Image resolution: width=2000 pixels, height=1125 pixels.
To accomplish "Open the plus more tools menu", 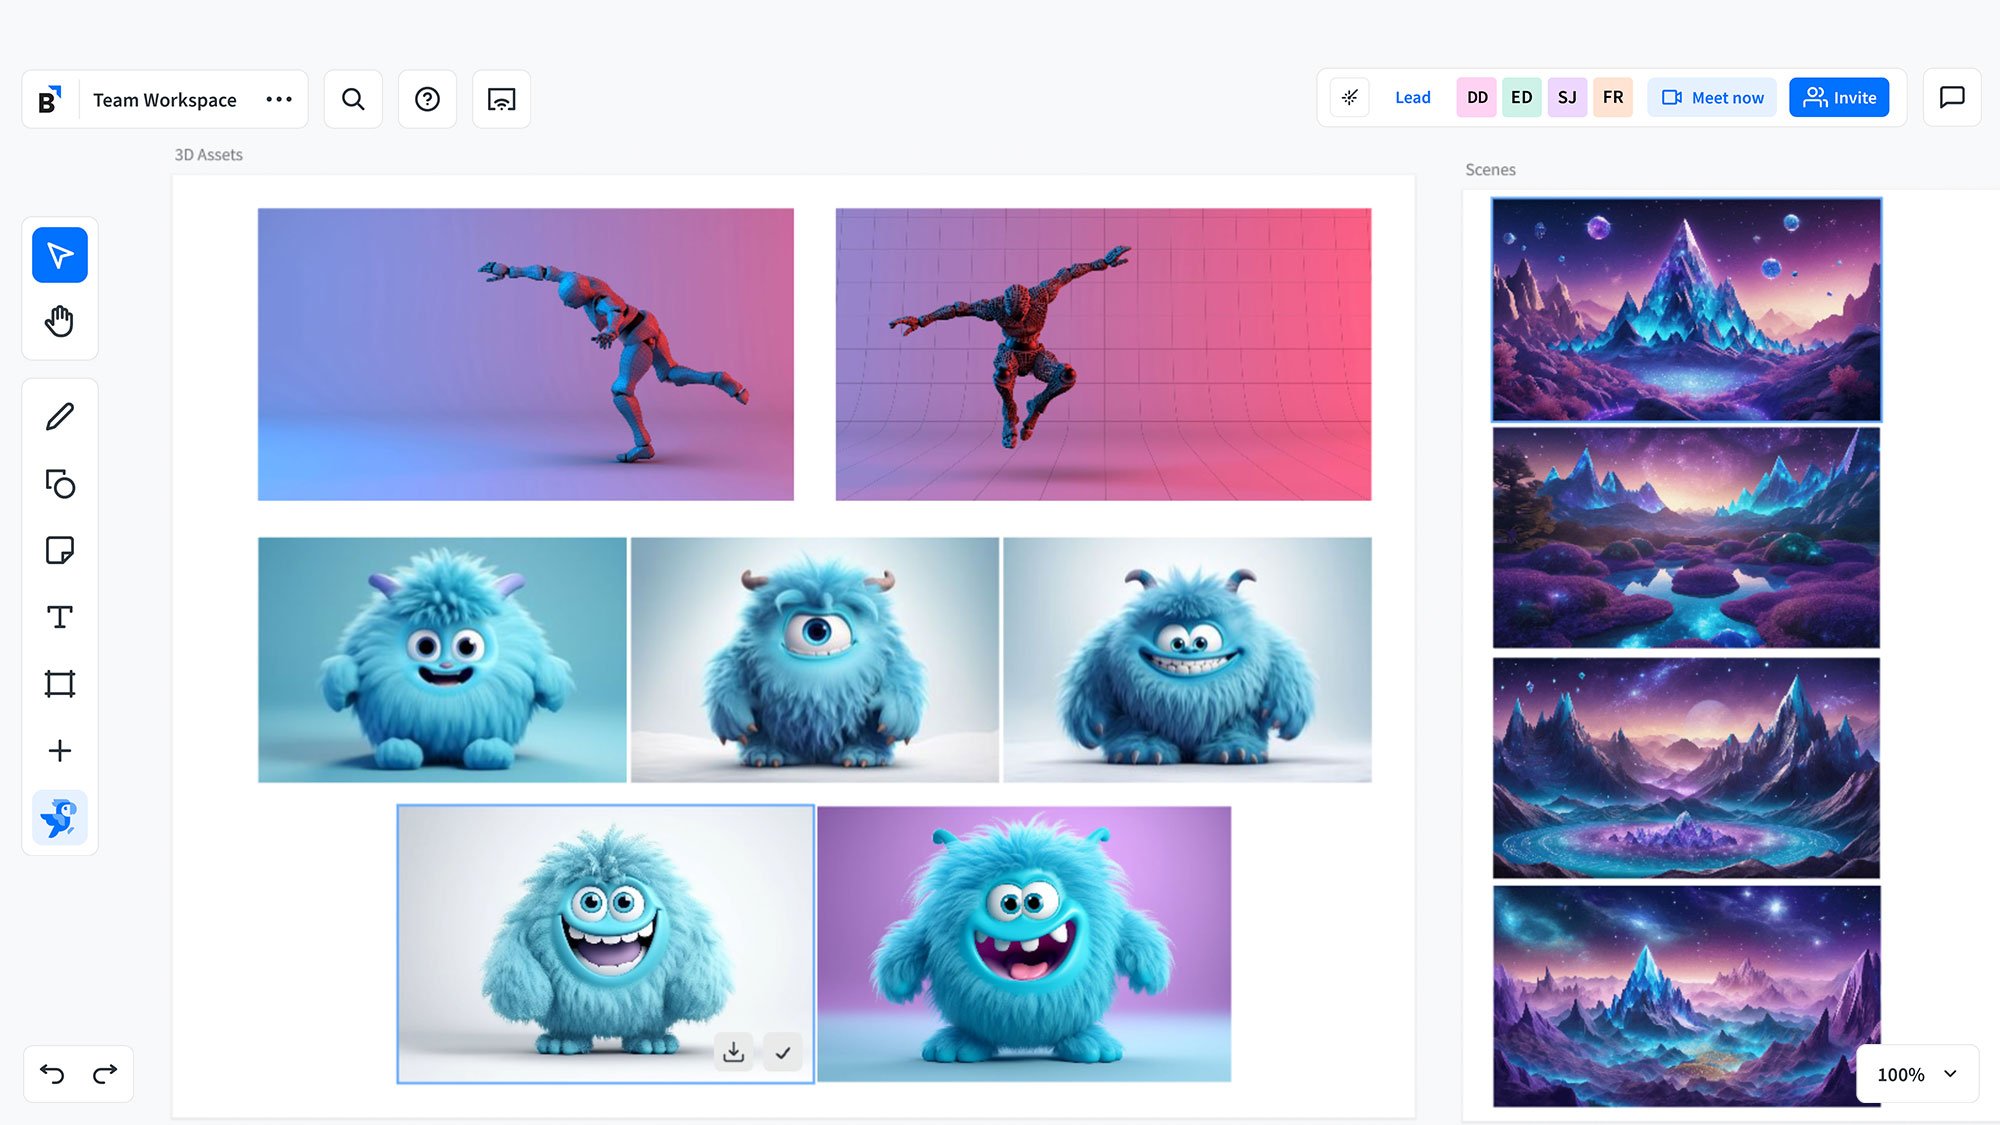I will click(60, 750).
